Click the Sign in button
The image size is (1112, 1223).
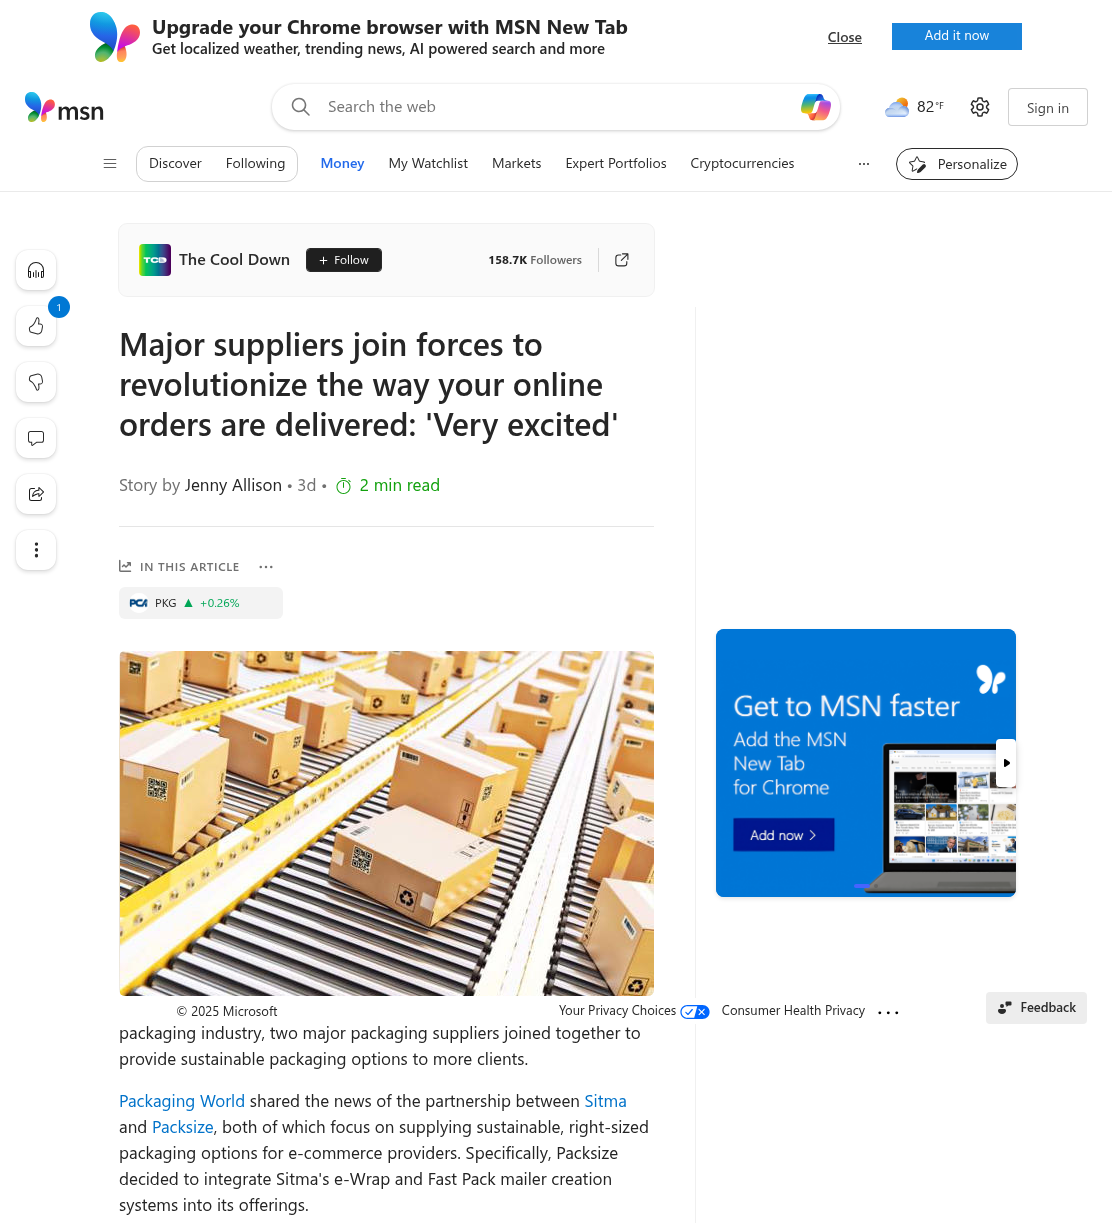coord(1047,108)
